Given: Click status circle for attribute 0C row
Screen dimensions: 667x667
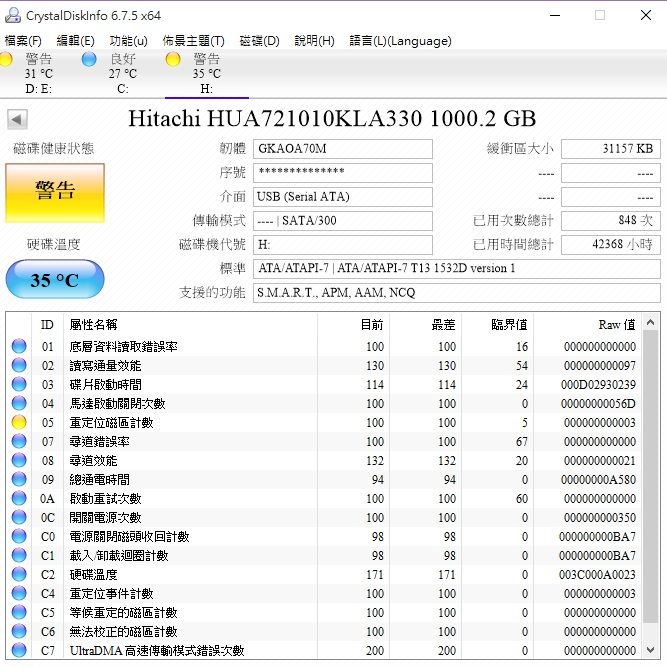Looking at the screenshot, I should pos(19,517).
